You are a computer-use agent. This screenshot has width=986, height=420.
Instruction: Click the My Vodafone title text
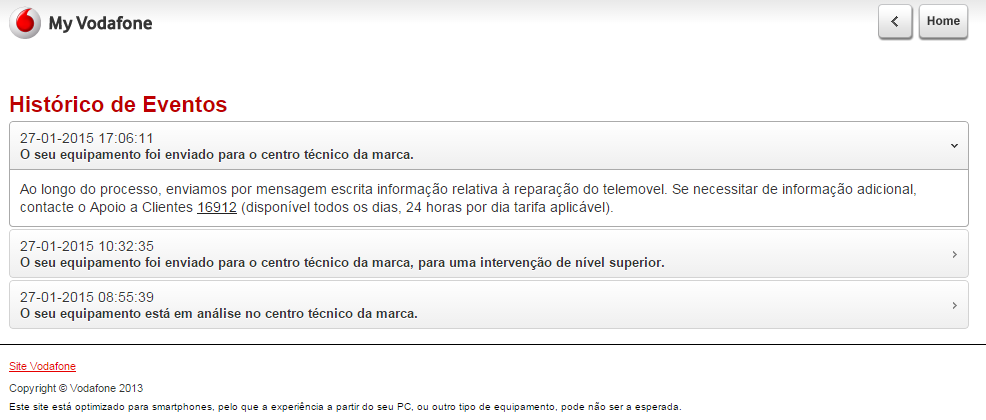coord(100,23)
